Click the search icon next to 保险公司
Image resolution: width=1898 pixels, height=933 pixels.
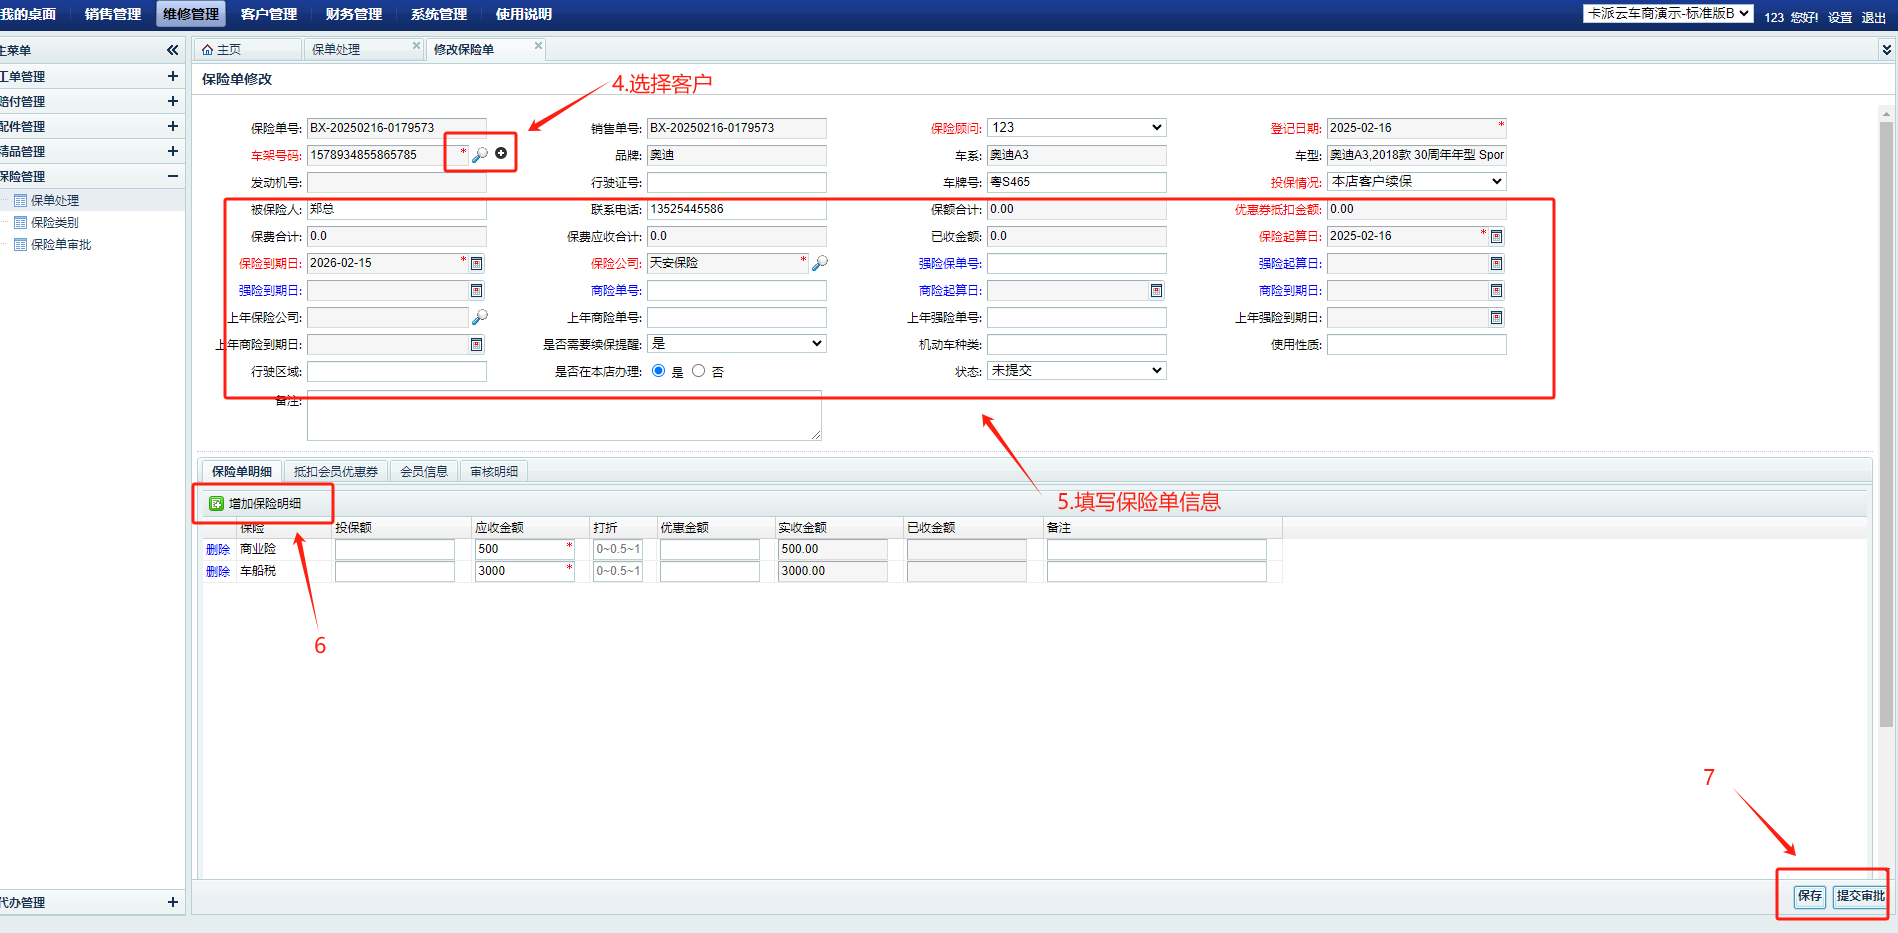pos(820,263)
